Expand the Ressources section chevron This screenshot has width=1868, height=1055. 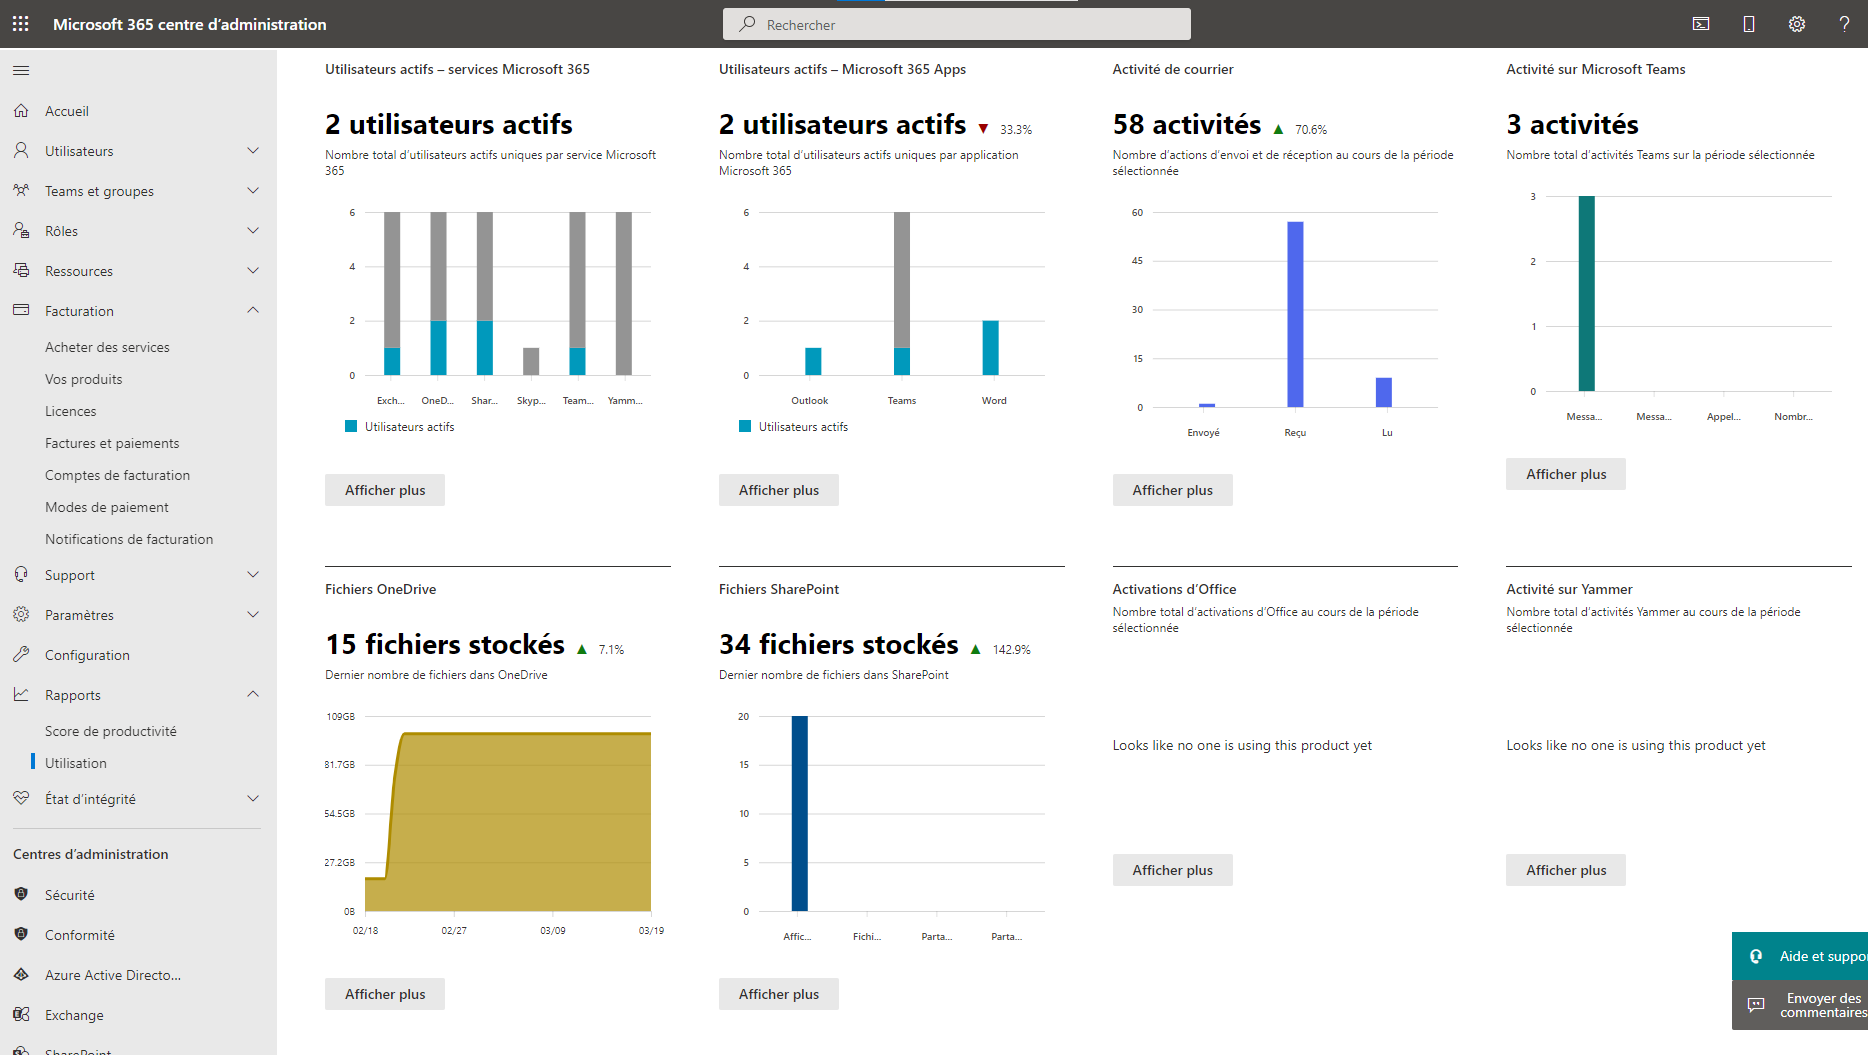click(253, 271)
